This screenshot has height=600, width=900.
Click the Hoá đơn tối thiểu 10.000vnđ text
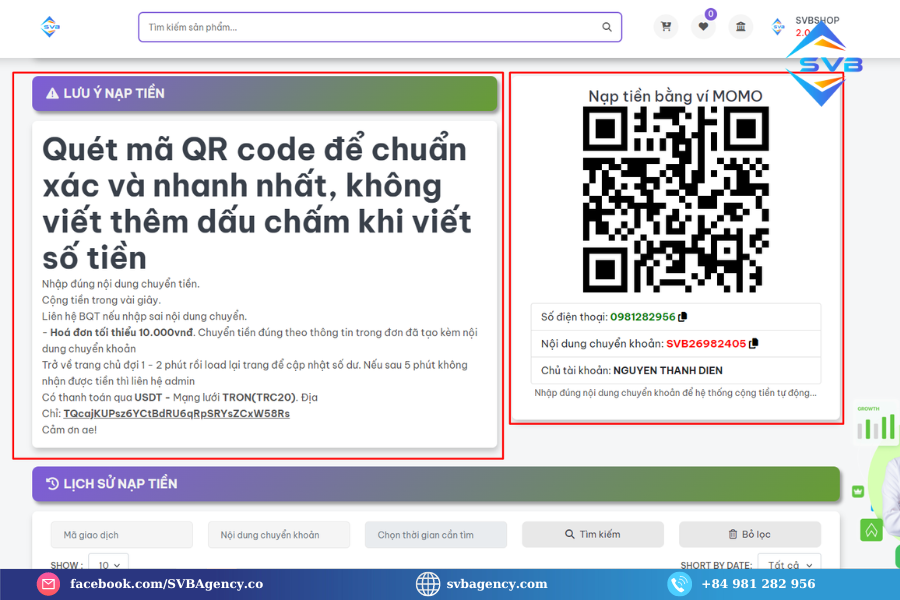[x=122, y=332]
